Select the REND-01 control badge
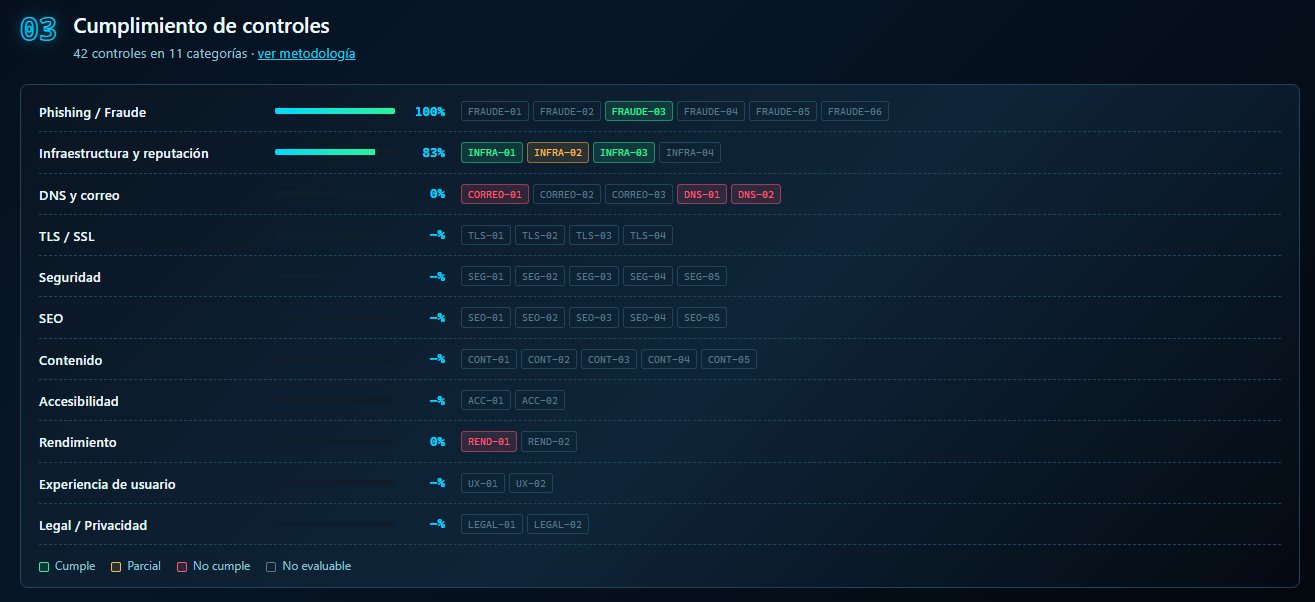This screenshot has height=602, width=1315. coord(489,441)
